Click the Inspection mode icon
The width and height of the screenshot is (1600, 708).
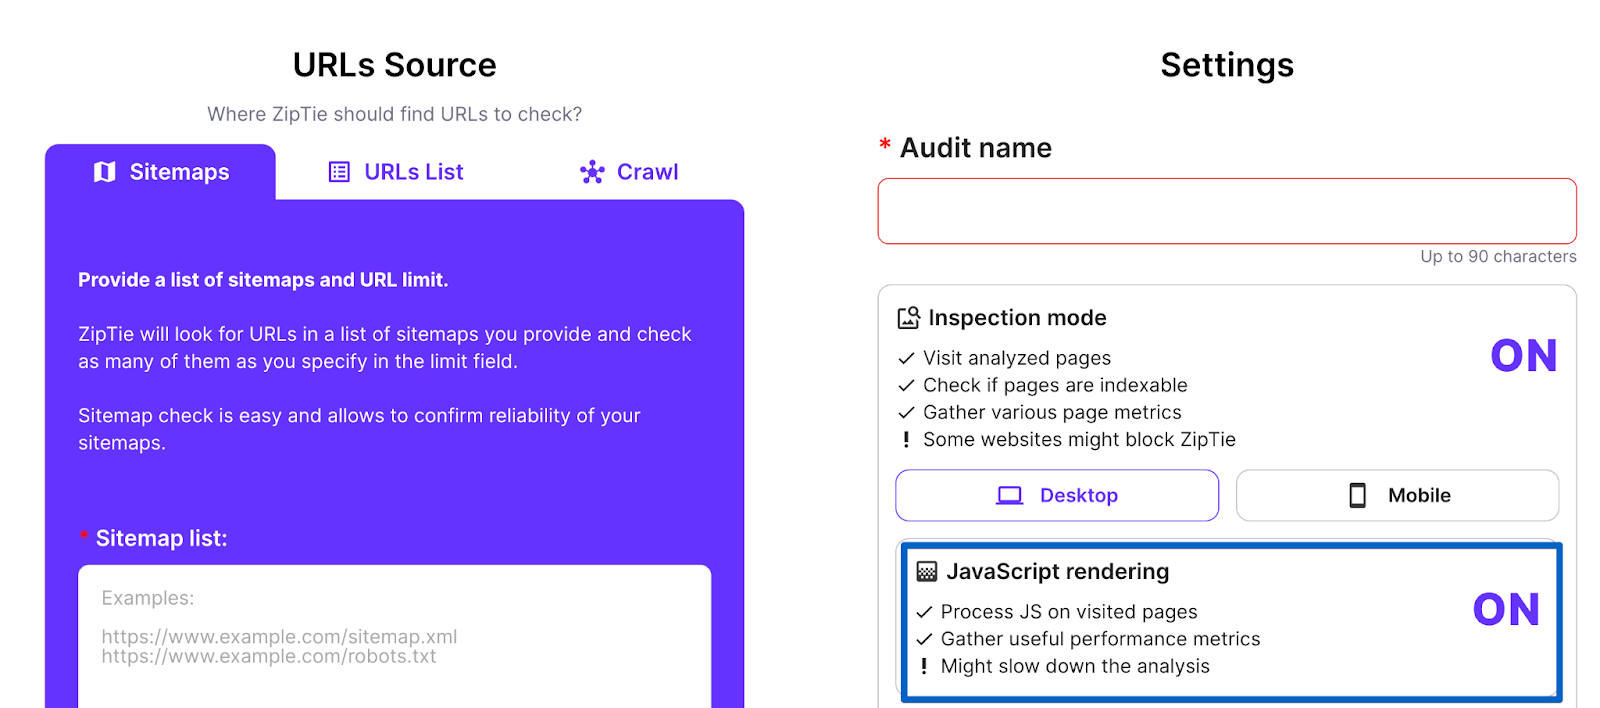(908, 318)
